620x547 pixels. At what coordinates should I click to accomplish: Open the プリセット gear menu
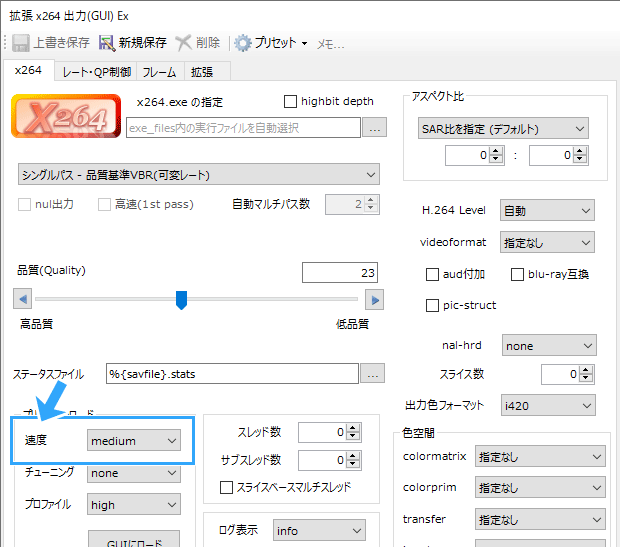(x=270, y=43)
